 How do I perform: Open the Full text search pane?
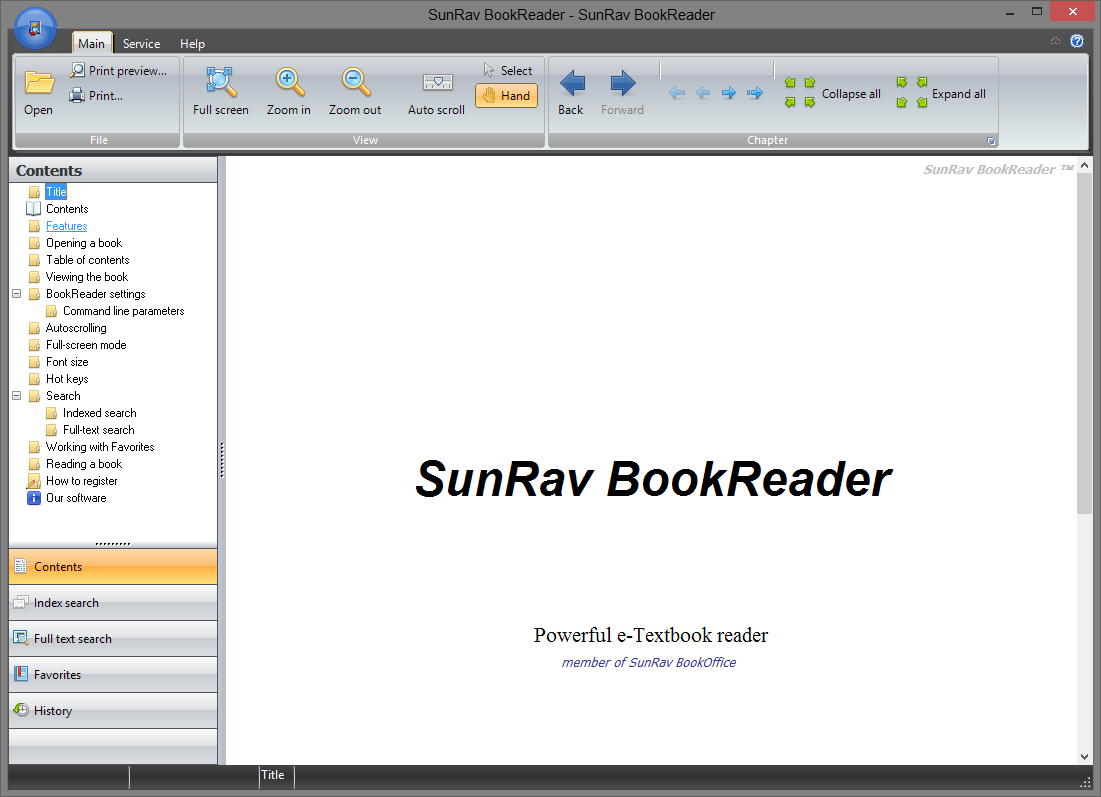[x=113, y=638]
